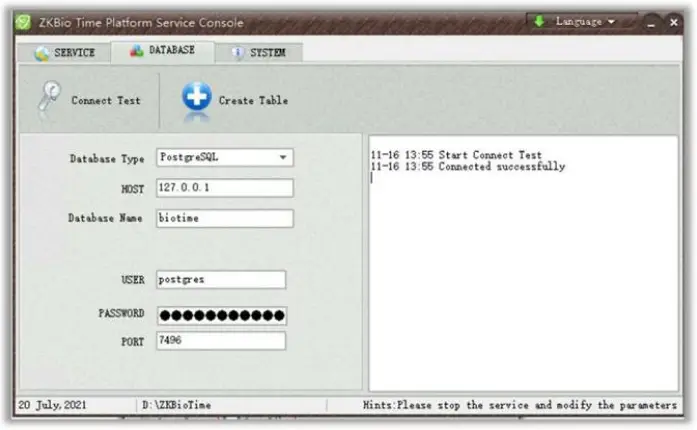Close the Service Console window

tap(674, 22)
